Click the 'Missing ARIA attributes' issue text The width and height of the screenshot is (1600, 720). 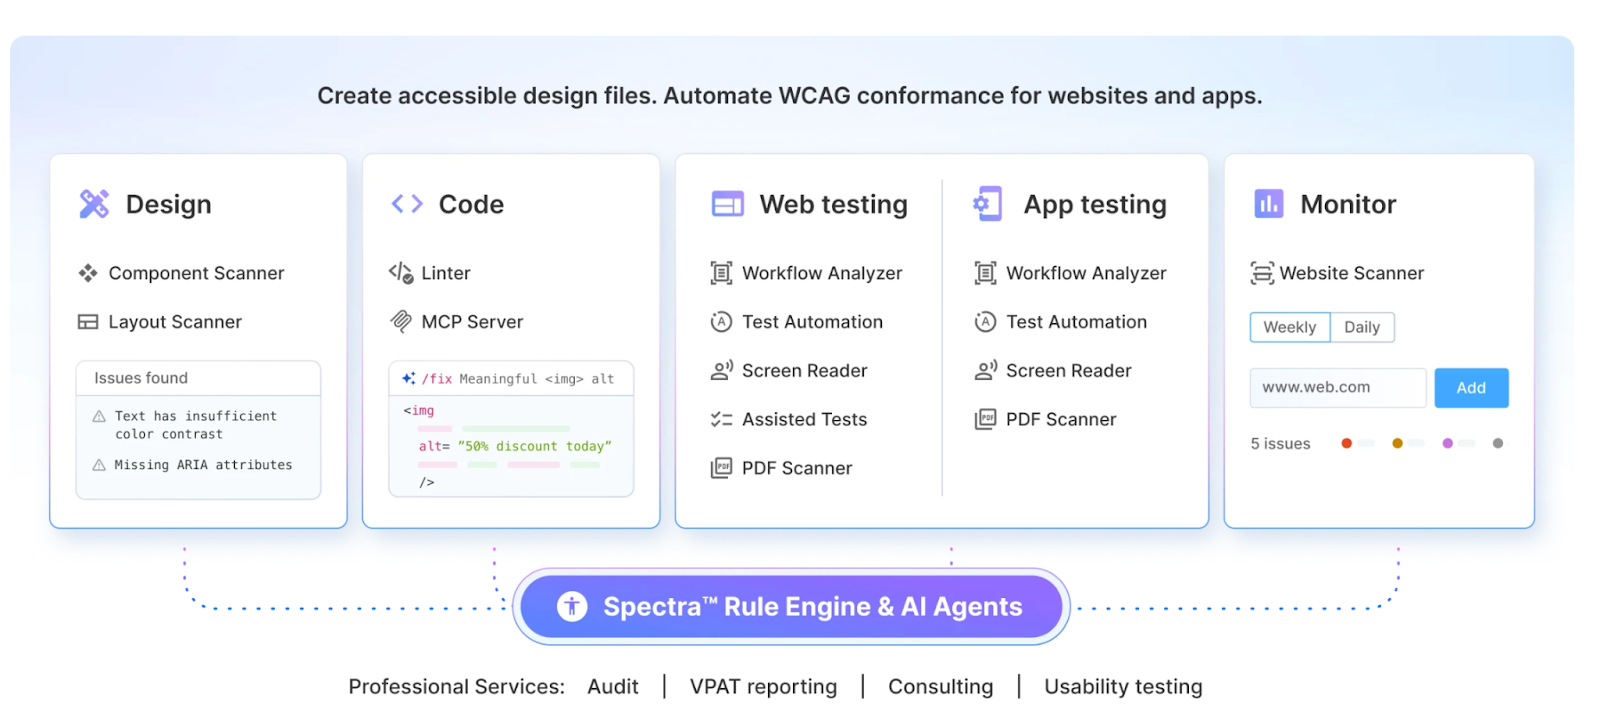pyautogui.click(x=203, y=465)
